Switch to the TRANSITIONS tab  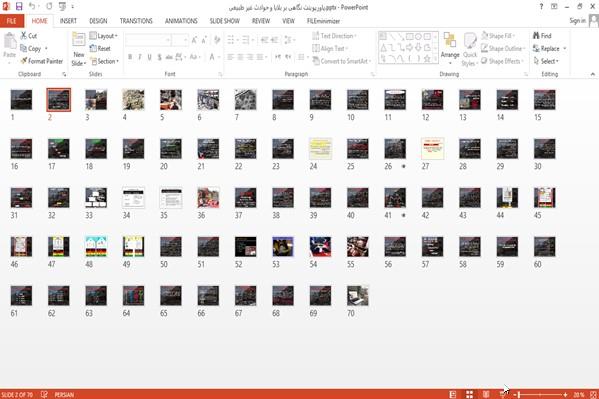coord(136,21)
